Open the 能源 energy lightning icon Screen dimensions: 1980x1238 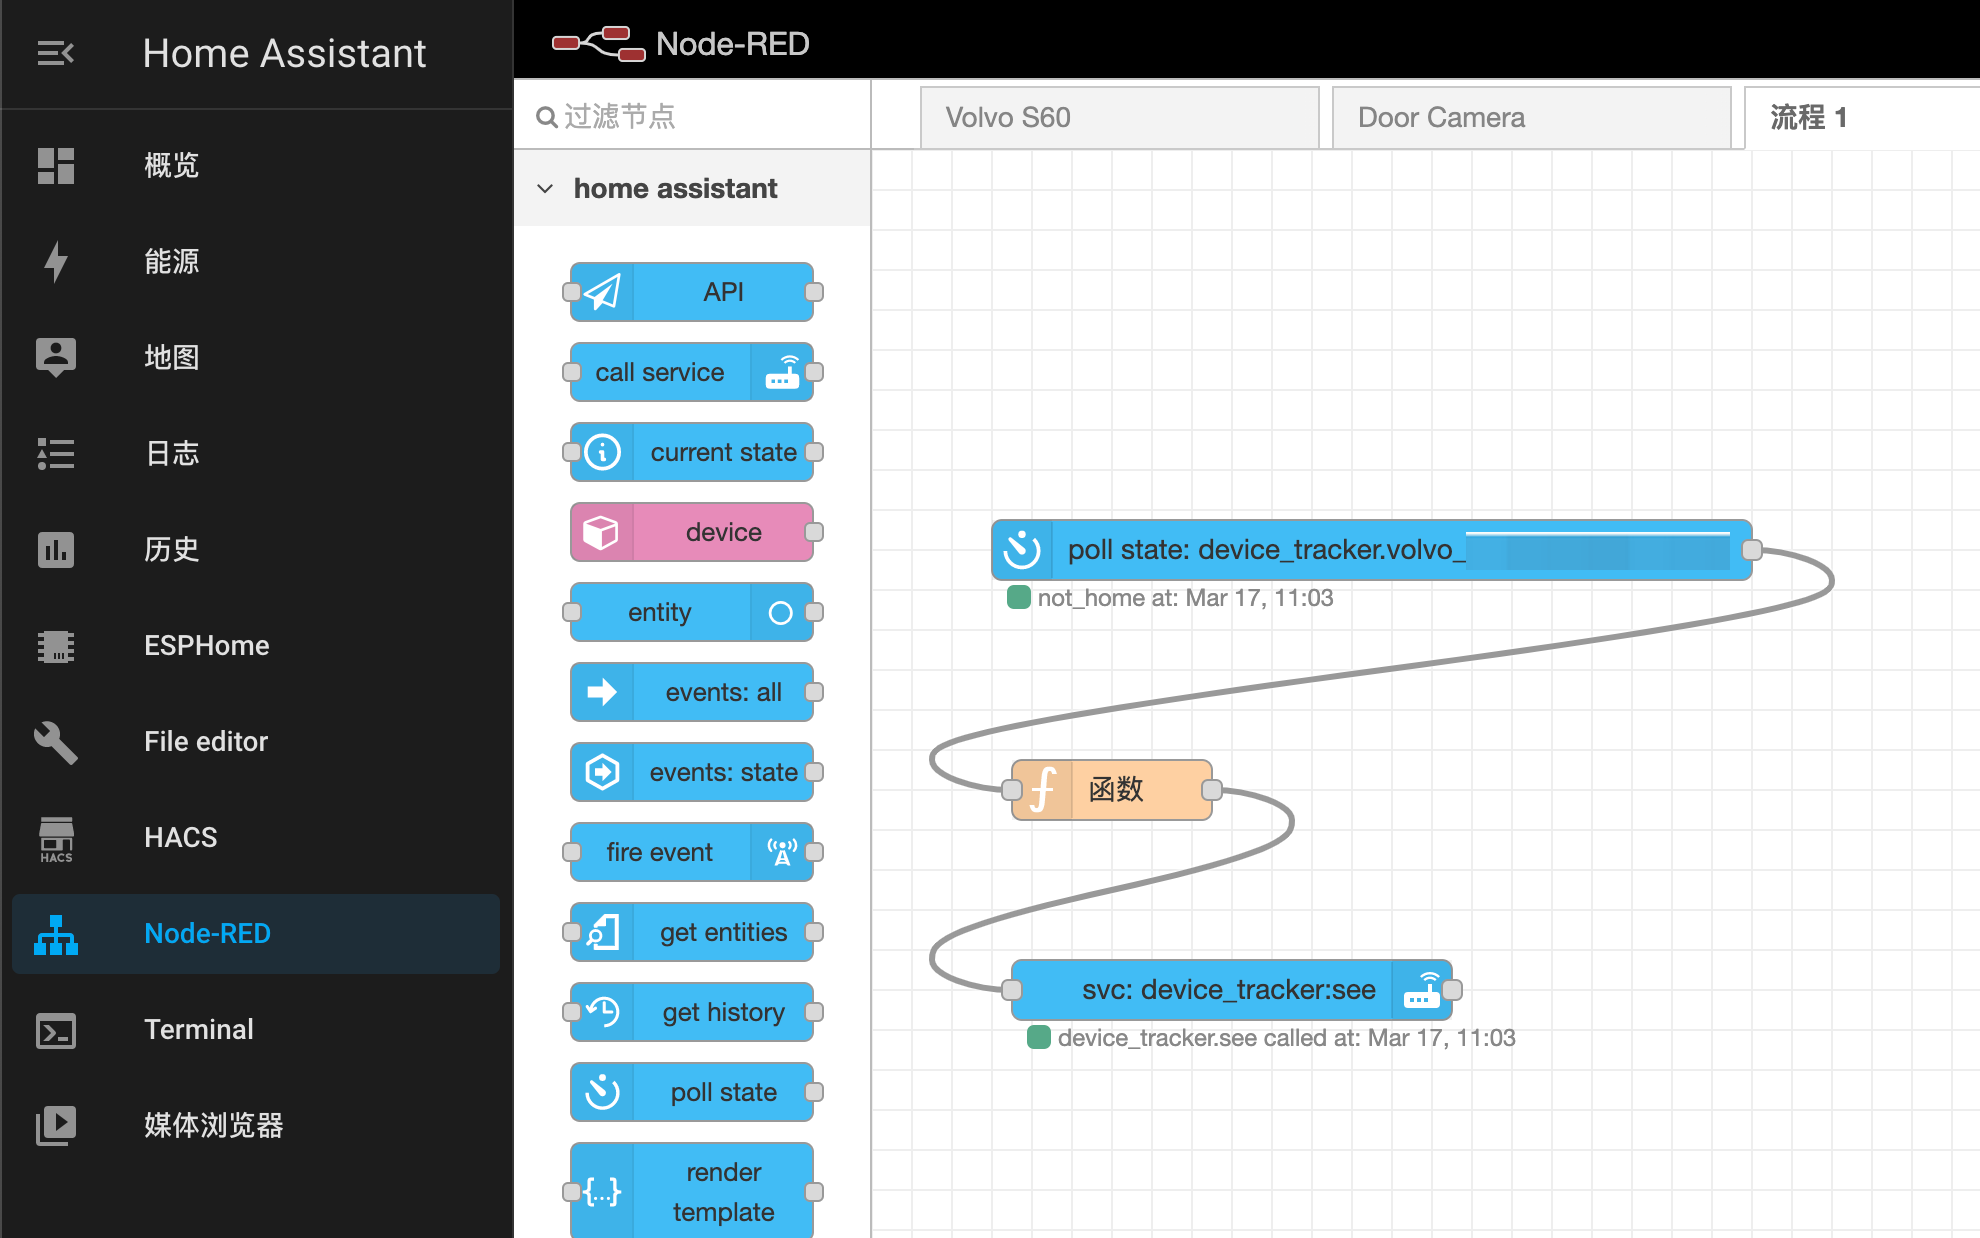point(56,262)
